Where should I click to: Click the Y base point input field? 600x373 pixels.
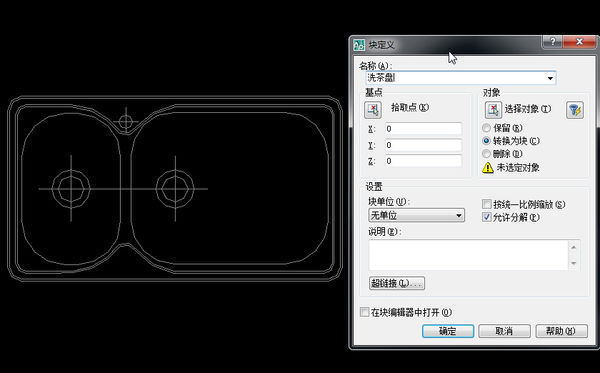(422, 145)
